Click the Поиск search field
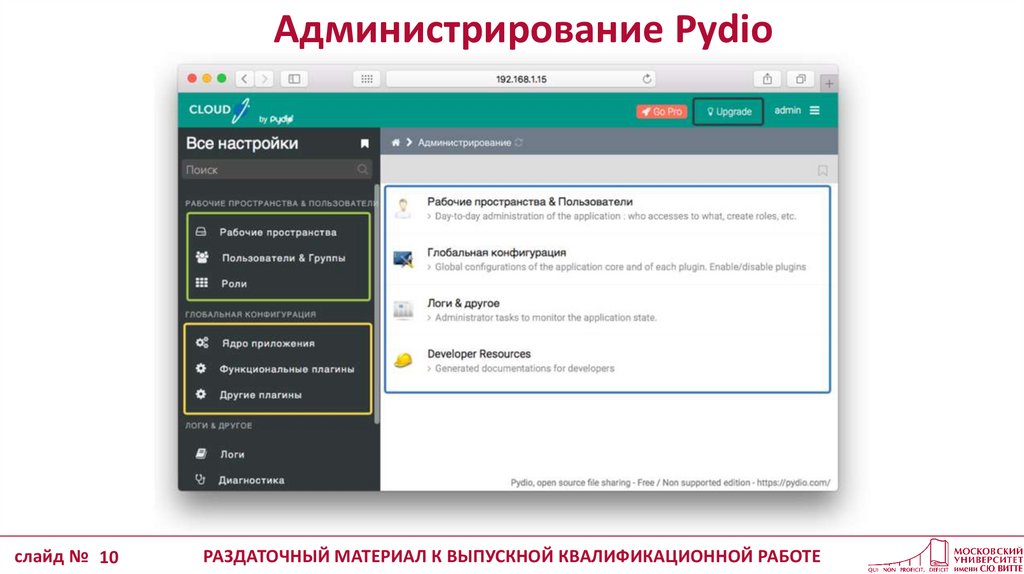The width and height of the screenshot is (1024, 574). [268, 170]
